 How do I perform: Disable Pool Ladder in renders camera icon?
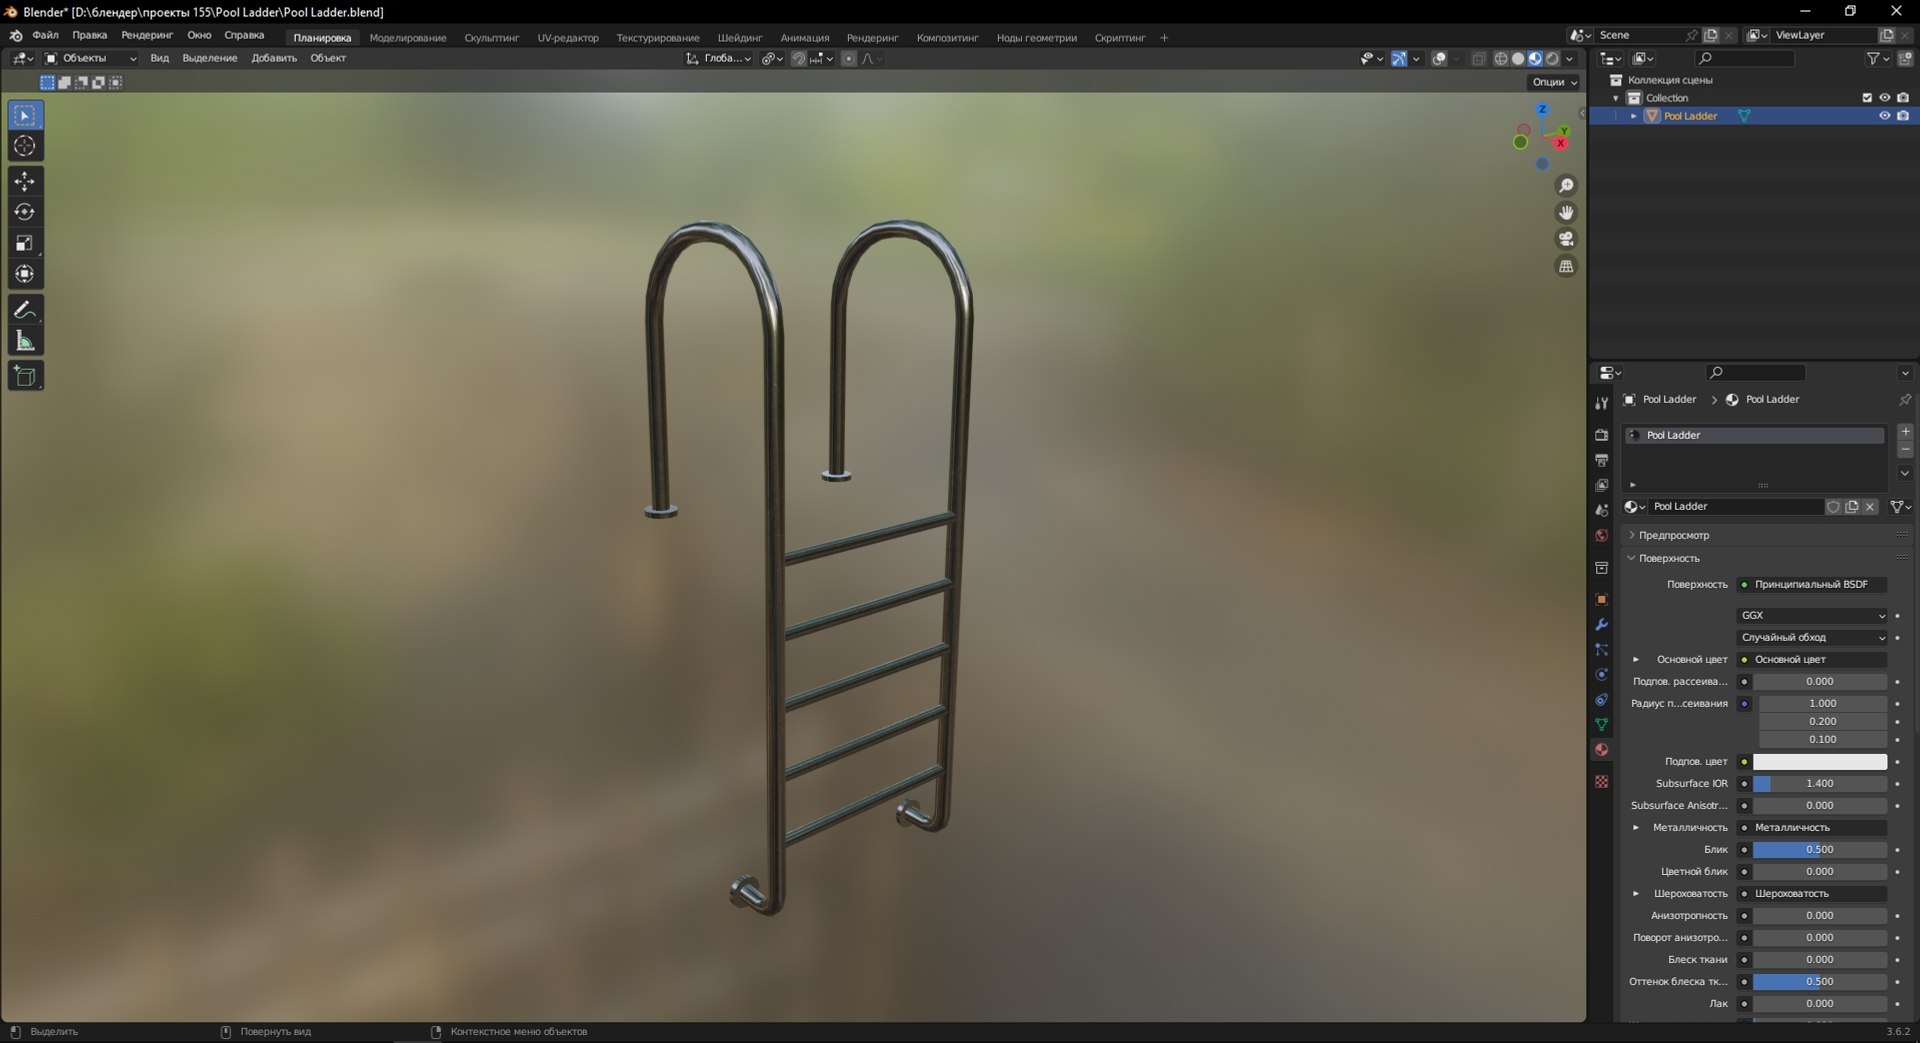tap(1903, 116)
